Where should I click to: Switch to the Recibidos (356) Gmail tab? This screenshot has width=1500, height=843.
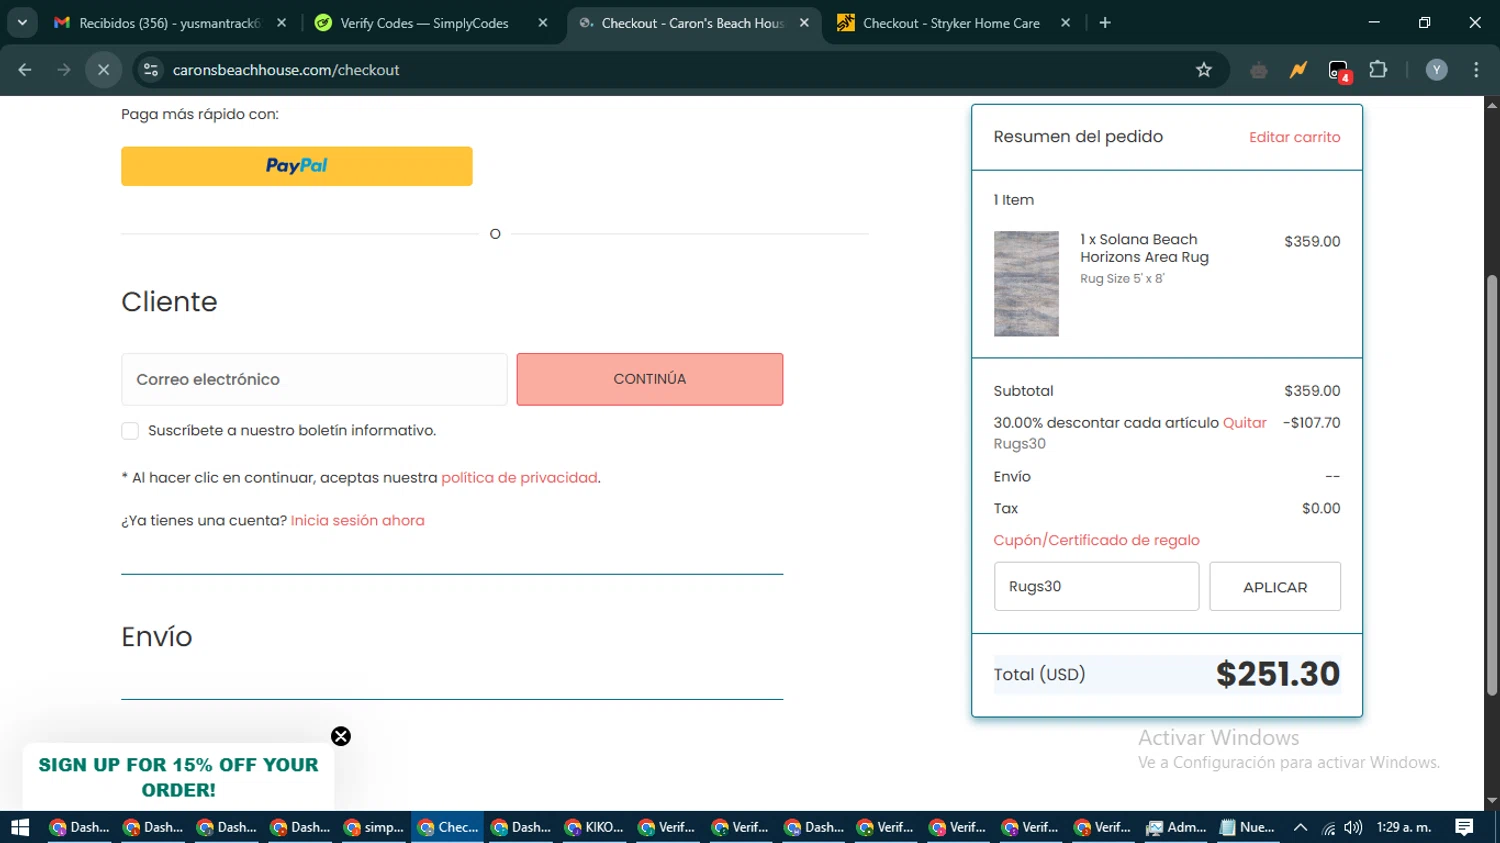point(170,23)
